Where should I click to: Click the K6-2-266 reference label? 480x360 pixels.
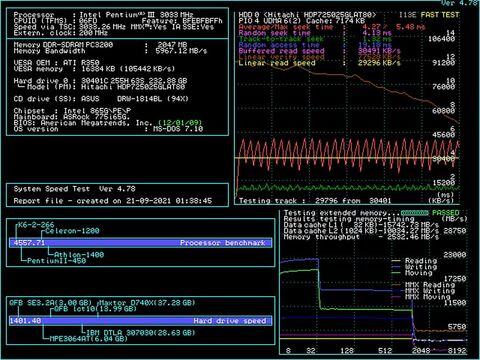tap(36, 225)
